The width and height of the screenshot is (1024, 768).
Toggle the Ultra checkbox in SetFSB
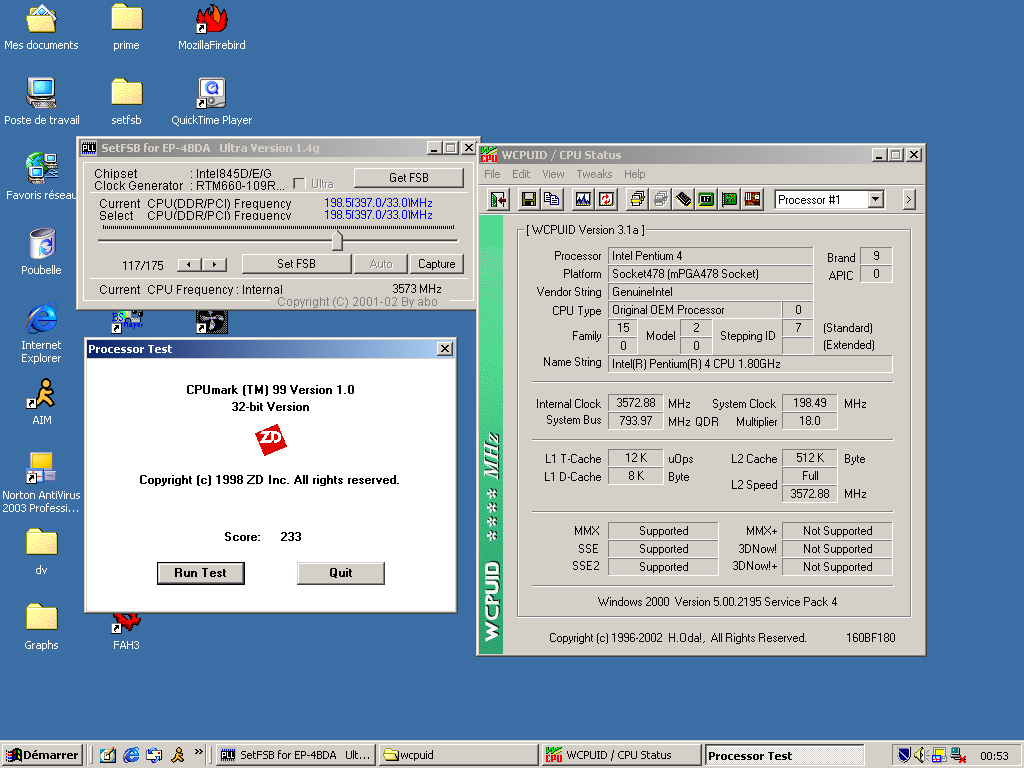[299, 184]
